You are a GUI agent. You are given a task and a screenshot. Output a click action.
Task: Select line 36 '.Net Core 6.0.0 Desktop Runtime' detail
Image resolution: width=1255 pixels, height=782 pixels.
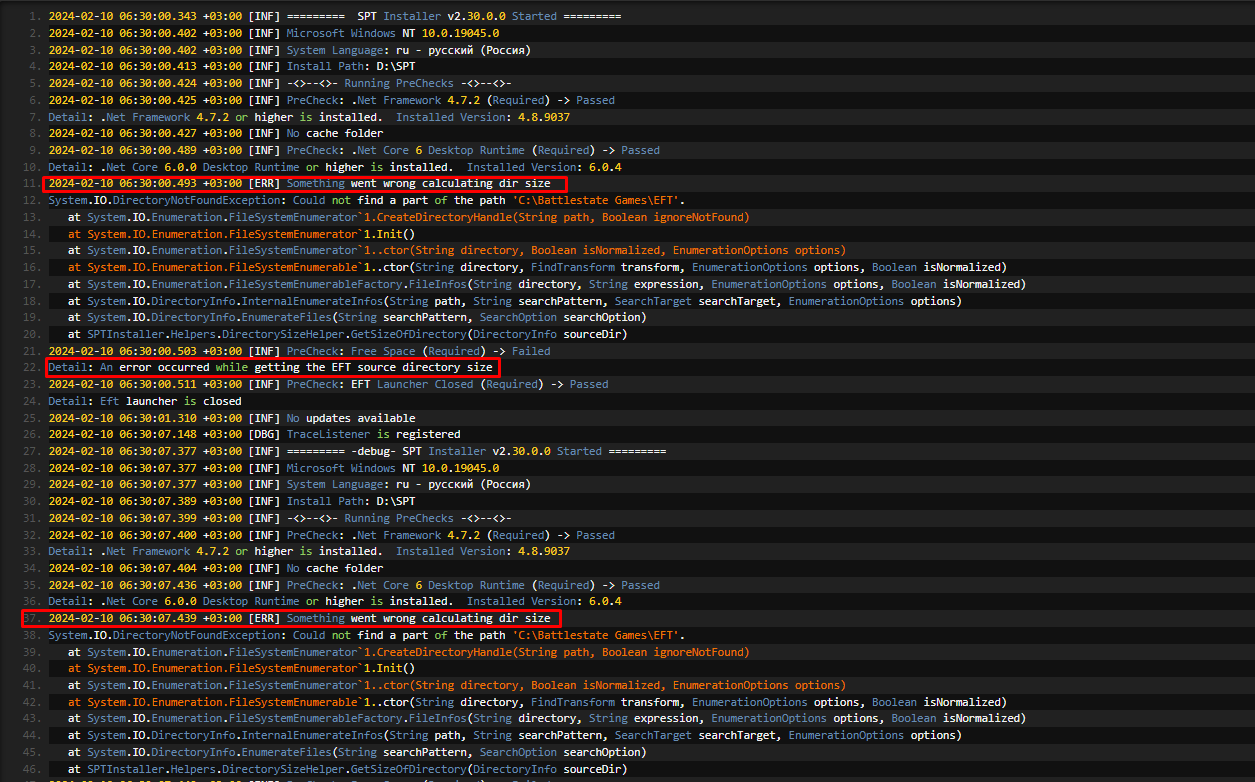point(335,601)
